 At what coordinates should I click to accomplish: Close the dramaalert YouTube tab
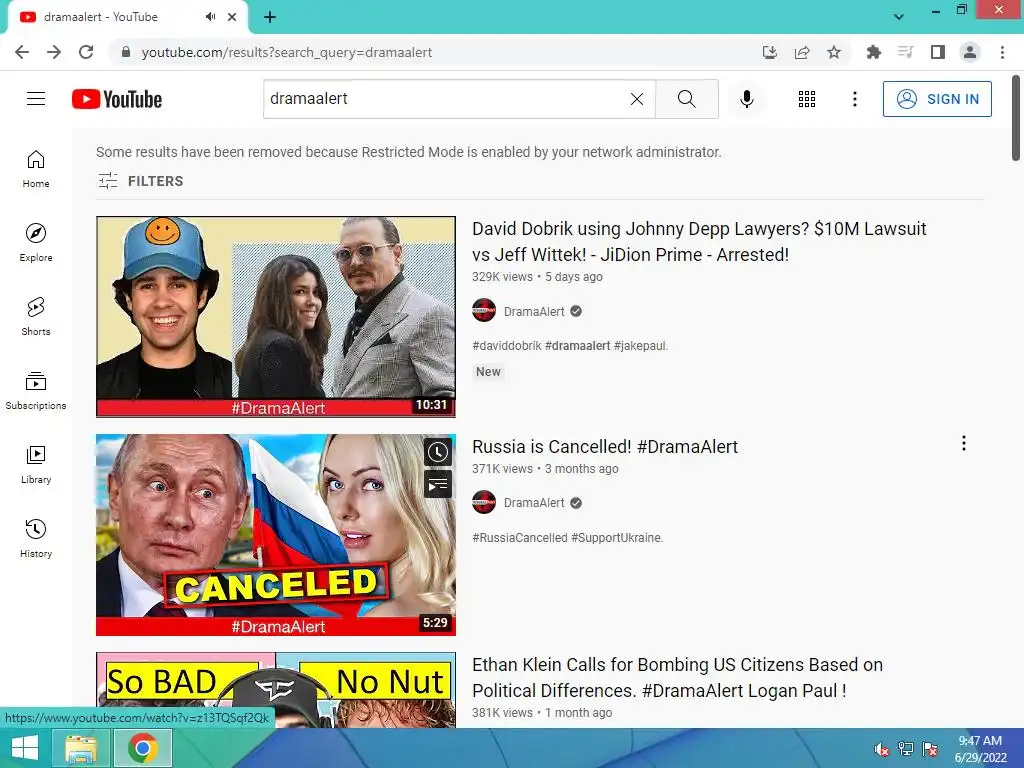click(232, 17)
